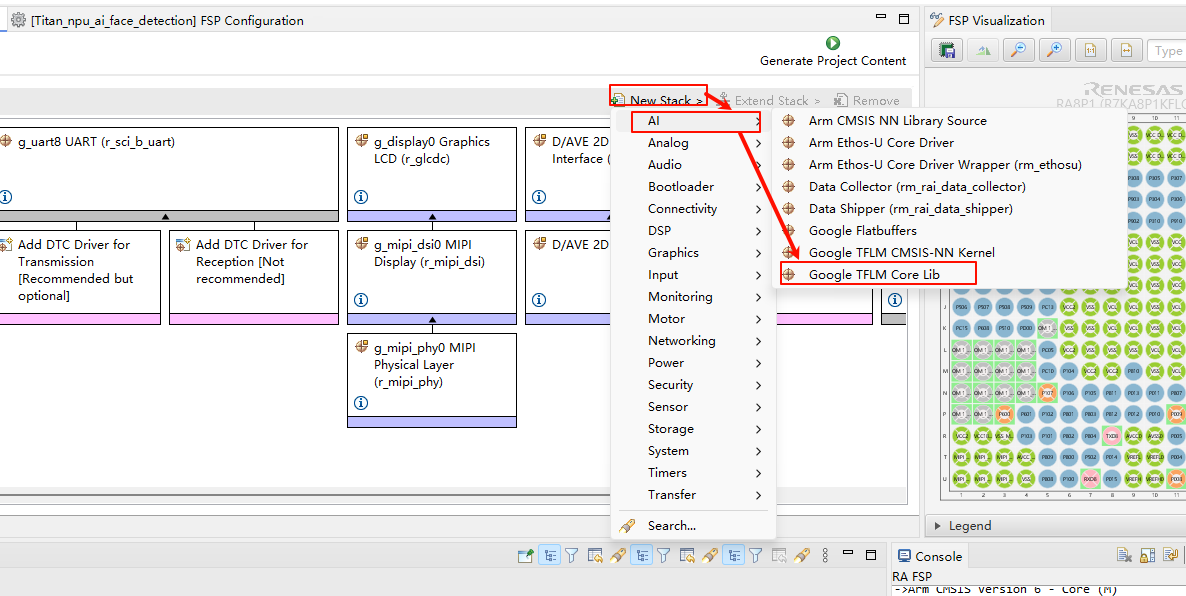Screen dimensions: 1186x596
Task: Click info icon on g_display0 Graphics LCD
Action: click(x=361, y=197)
